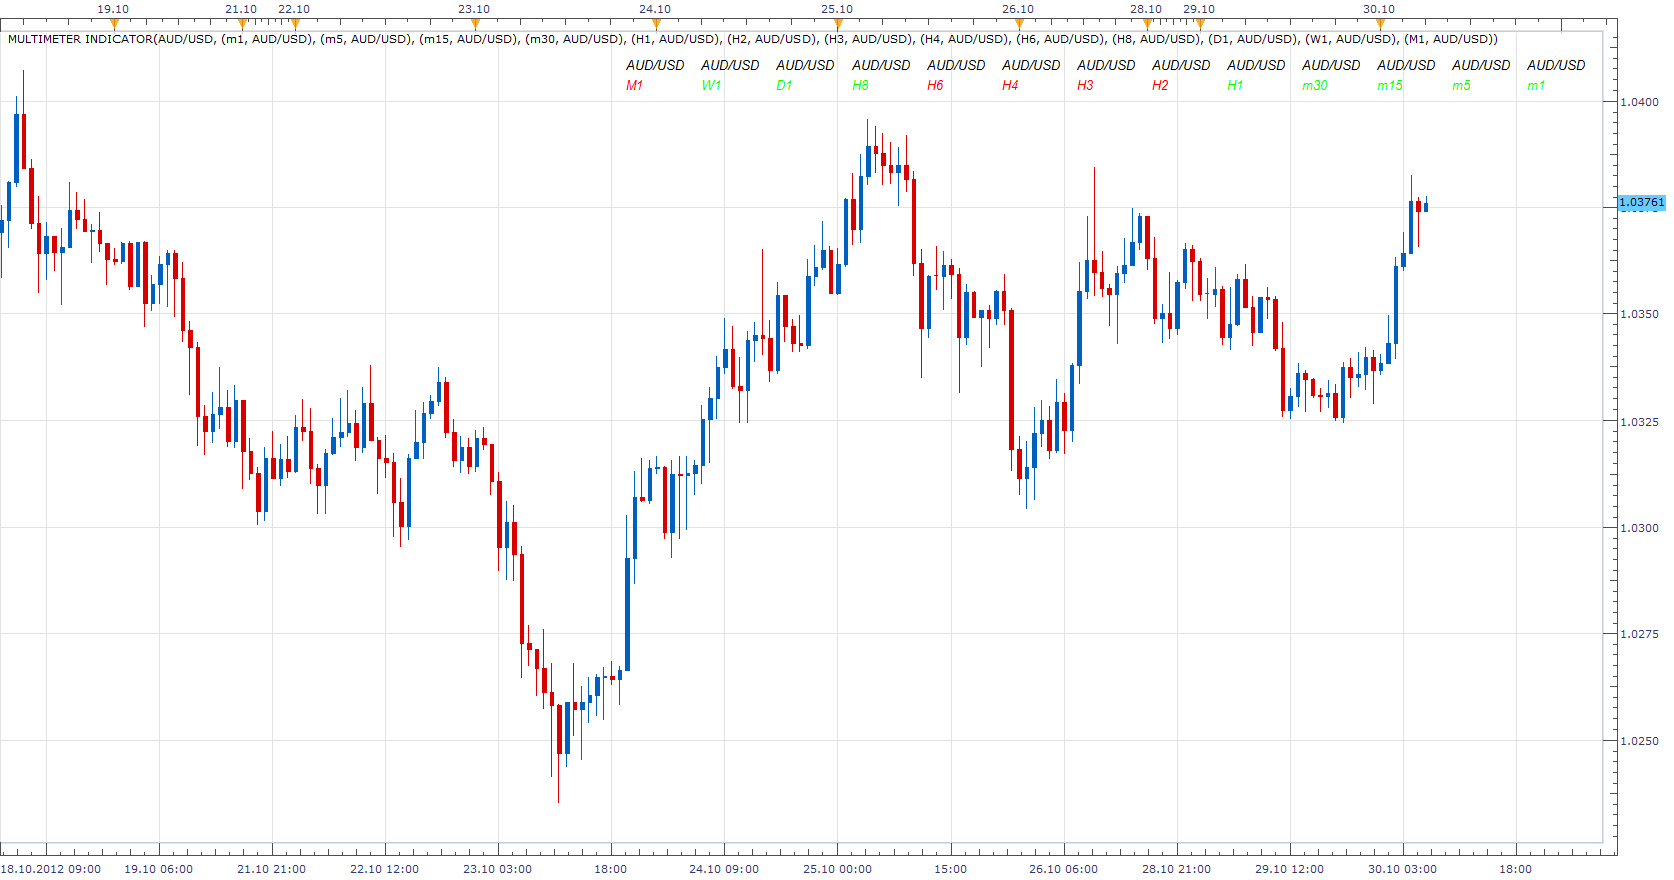Click the 24.10 09:00 time axis label

coord(724,869)
